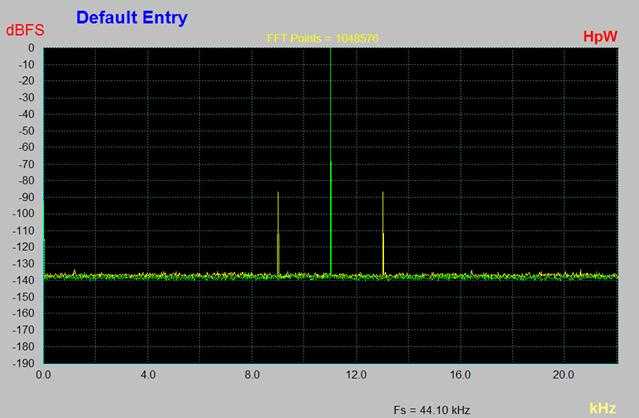Viewport: 639px width, 418px height.
Task: Click the "20.0" frequency axis label
Action: (x=564, y=374)
